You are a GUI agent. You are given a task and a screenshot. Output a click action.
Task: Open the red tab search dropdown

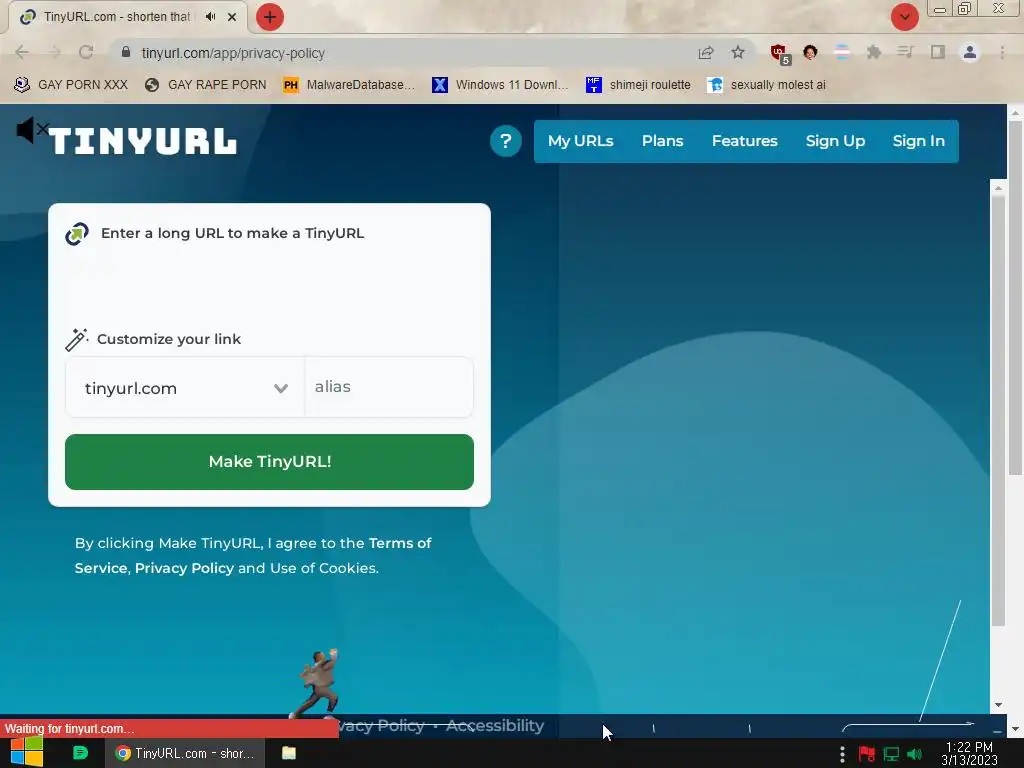pos(905,17)
